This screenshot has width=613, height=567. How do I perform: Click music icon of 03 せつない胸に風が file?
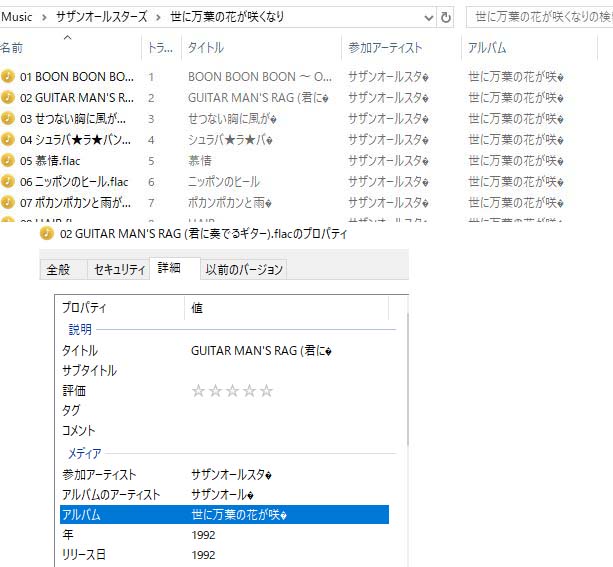point(7,118)
